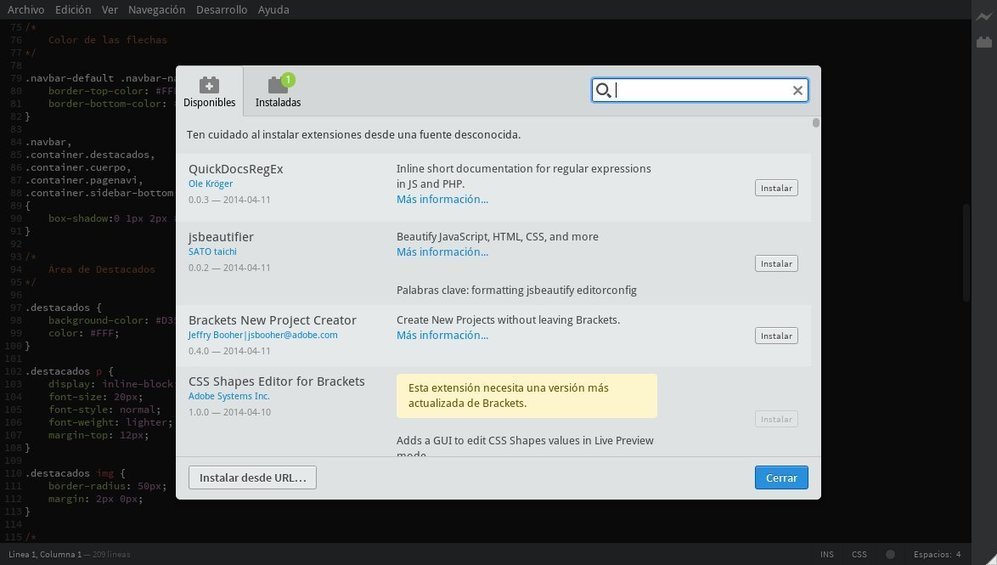Open Más información link for jsbeautifier
Viewport: 997px width, 565px height.
(x=442, y=252)
